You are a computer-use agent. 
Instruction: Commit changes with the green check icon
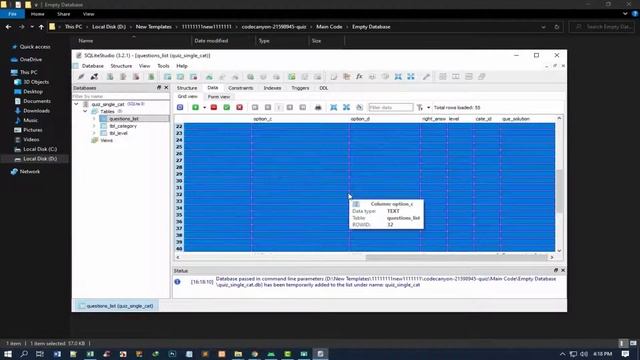(x=227, y=107)
